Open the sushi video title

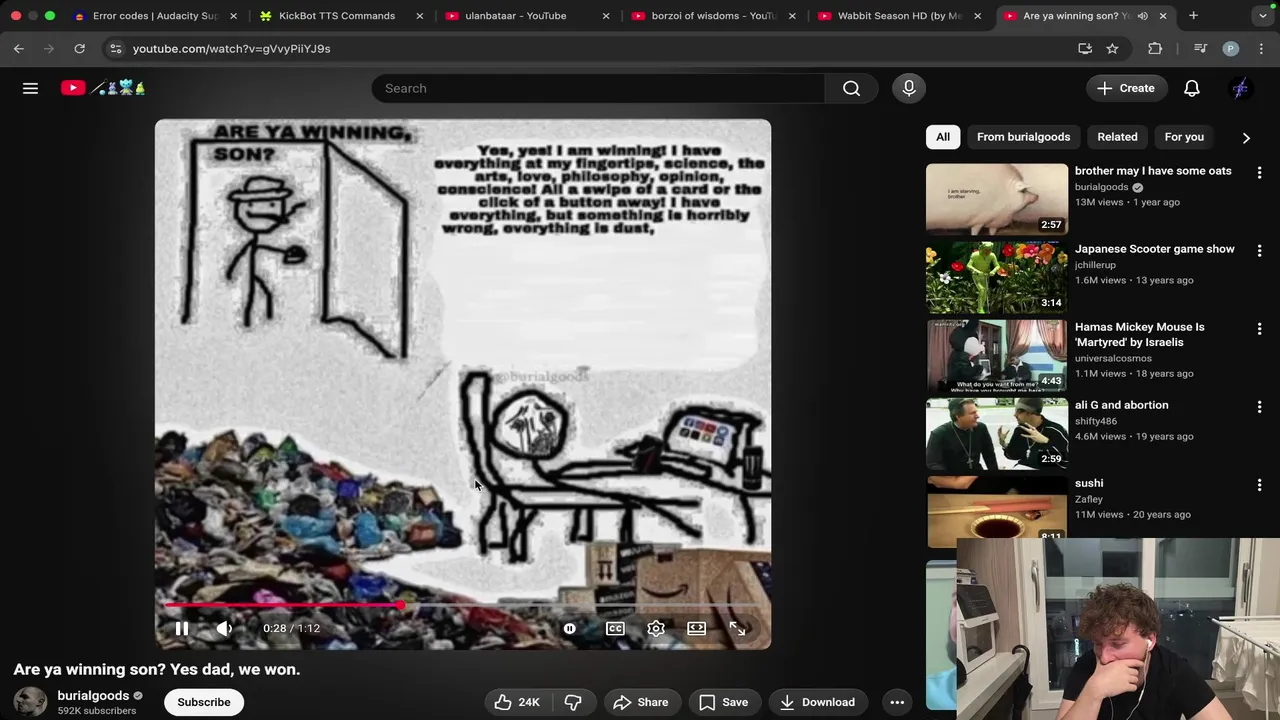coord(1089,483)
